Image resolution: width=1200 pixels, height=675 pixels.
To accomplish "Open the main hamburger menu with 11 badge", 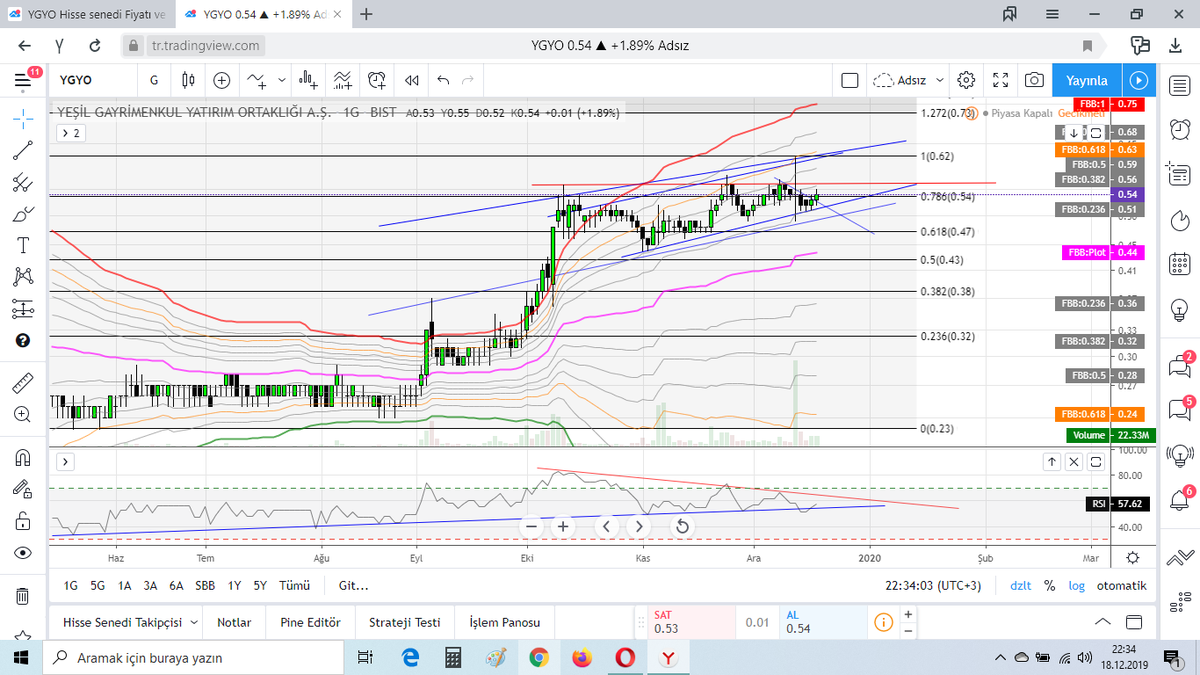I will [x=23, y=80].
